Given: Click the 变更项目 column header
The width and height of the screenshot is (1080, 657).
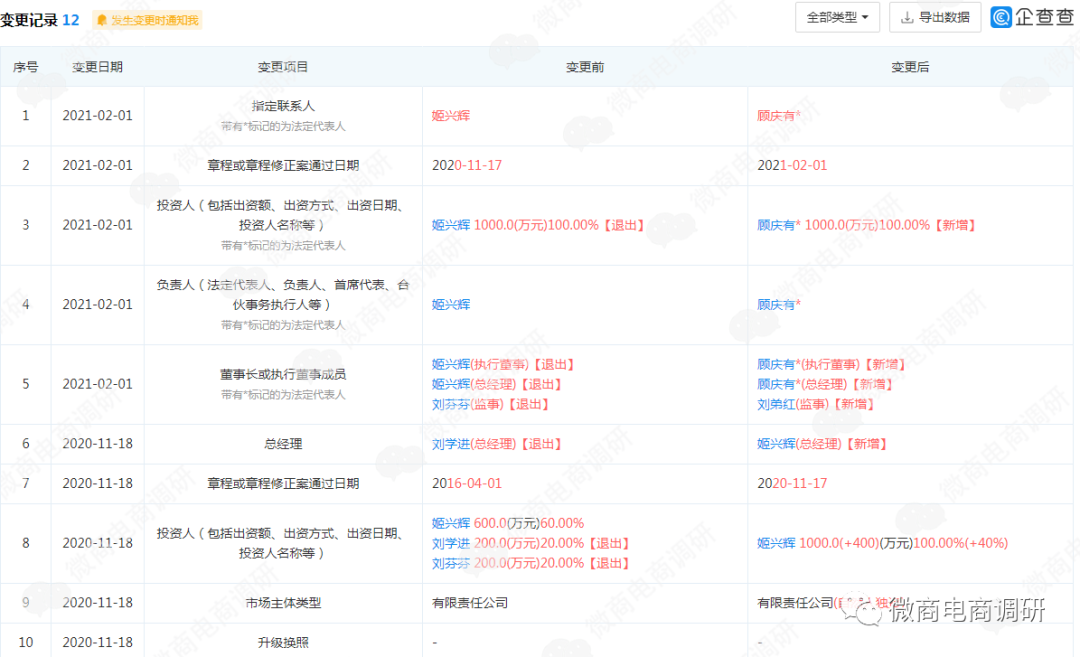Looking at the screenshot, I should 282,67.
